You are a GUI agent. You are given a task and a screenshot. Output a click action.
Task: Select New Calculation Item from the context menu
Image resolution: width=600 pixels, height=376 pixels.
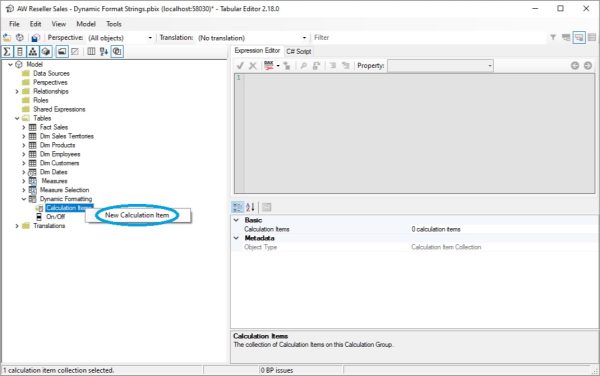click(137, 215)
